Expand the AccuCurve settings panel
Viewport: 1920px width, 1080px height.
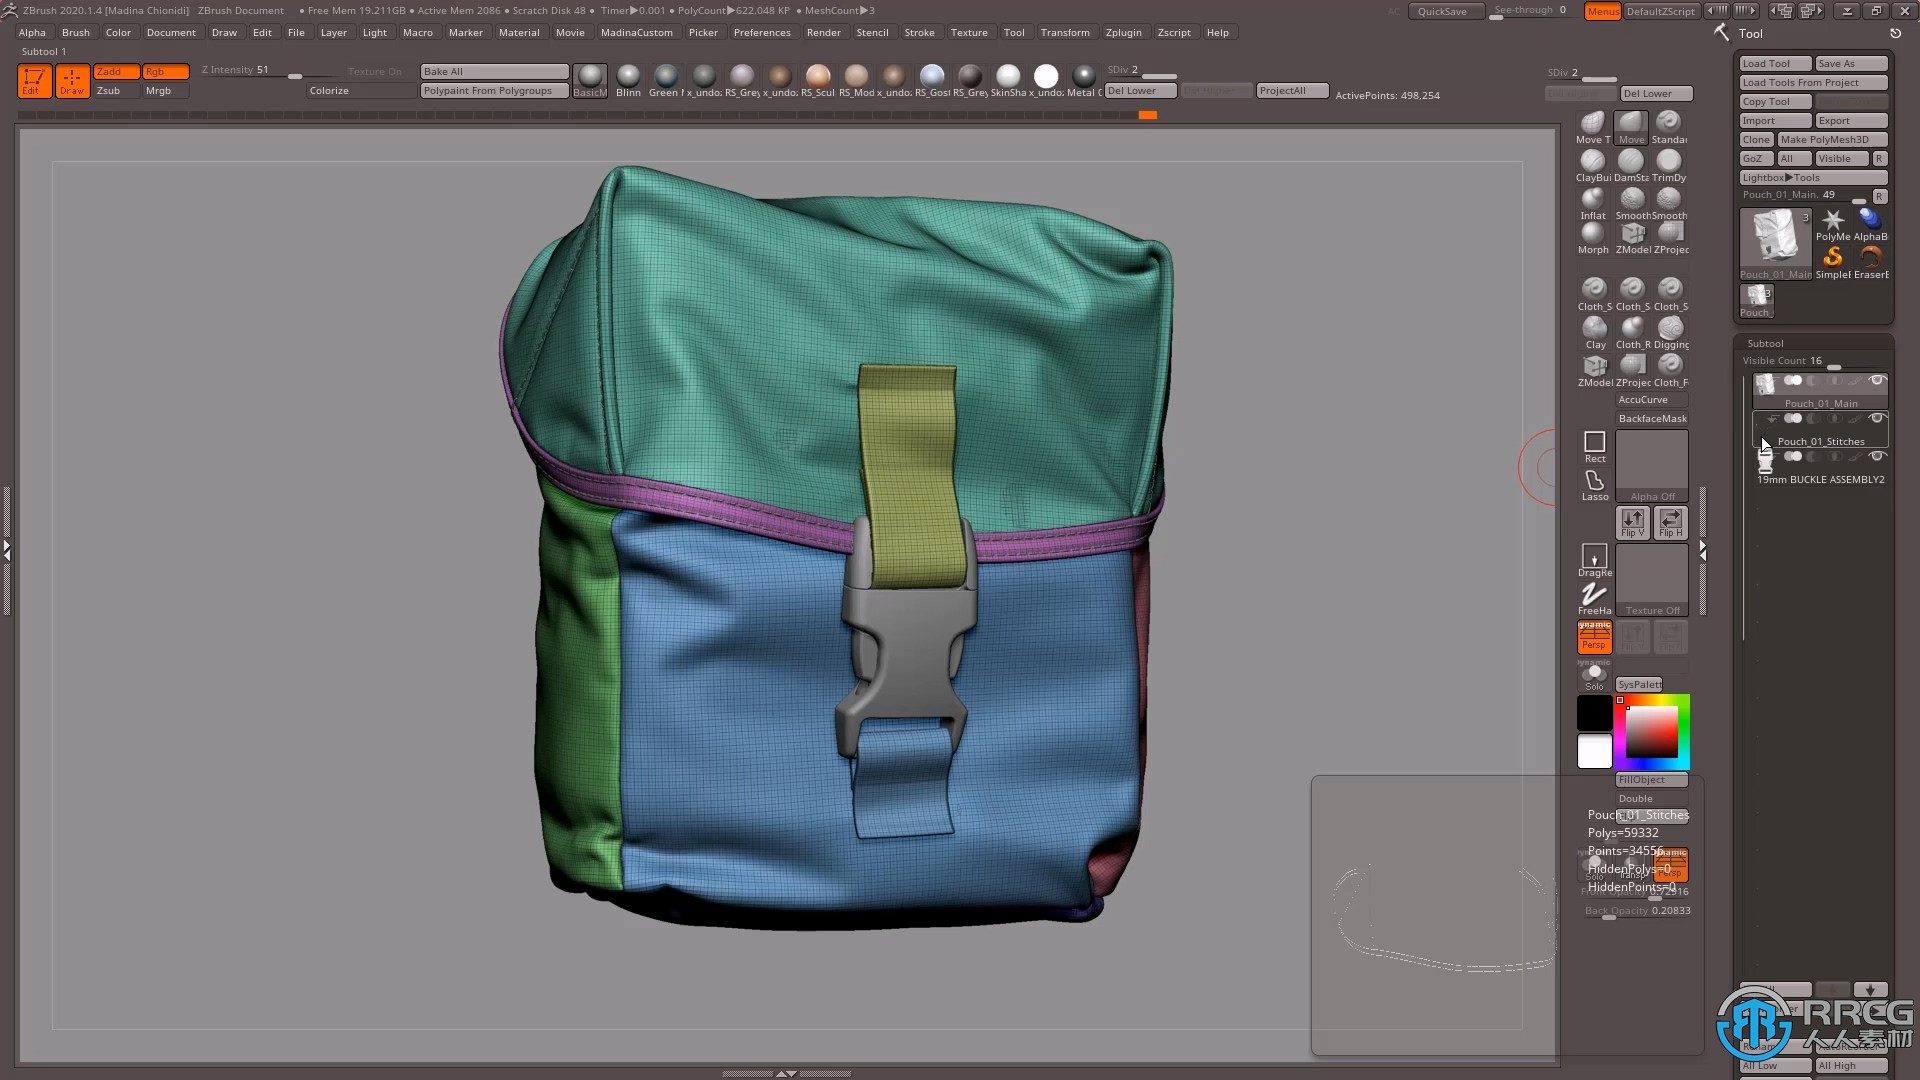(x=1643, y=400)
